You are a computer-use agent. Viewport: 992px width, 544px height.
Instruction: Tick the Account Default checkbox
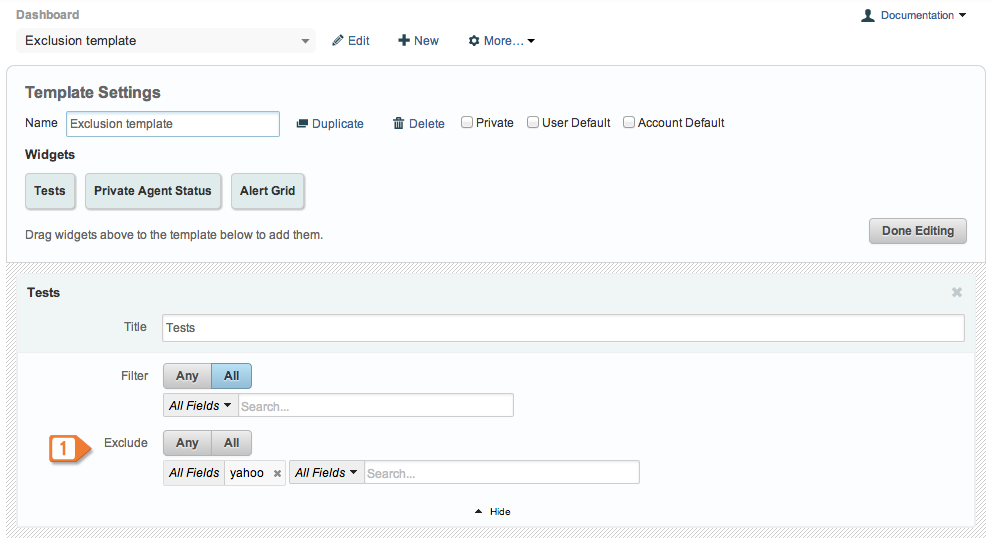[629, 122]
